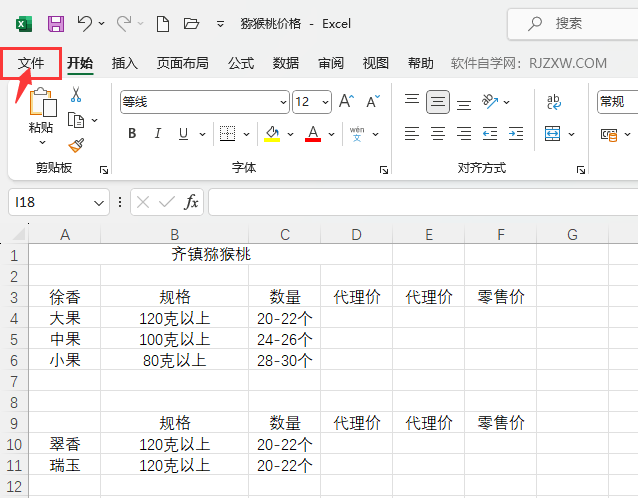The height and width of the screenshot is (498, 638).
Task: Toggle Underline formatting
Action: (184, 133)
